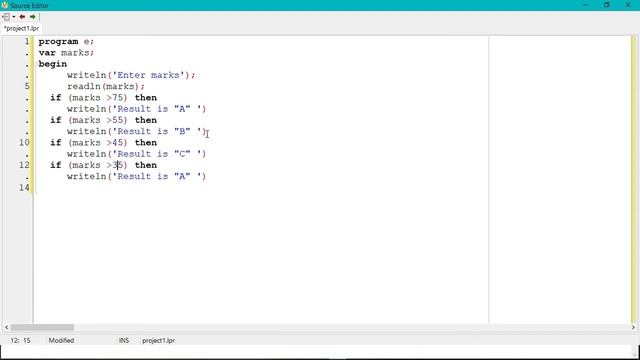Viewport: 640px width, 360px height.
Task: Click the horizontal scrollbar left arrow
Action: (6, 327)
